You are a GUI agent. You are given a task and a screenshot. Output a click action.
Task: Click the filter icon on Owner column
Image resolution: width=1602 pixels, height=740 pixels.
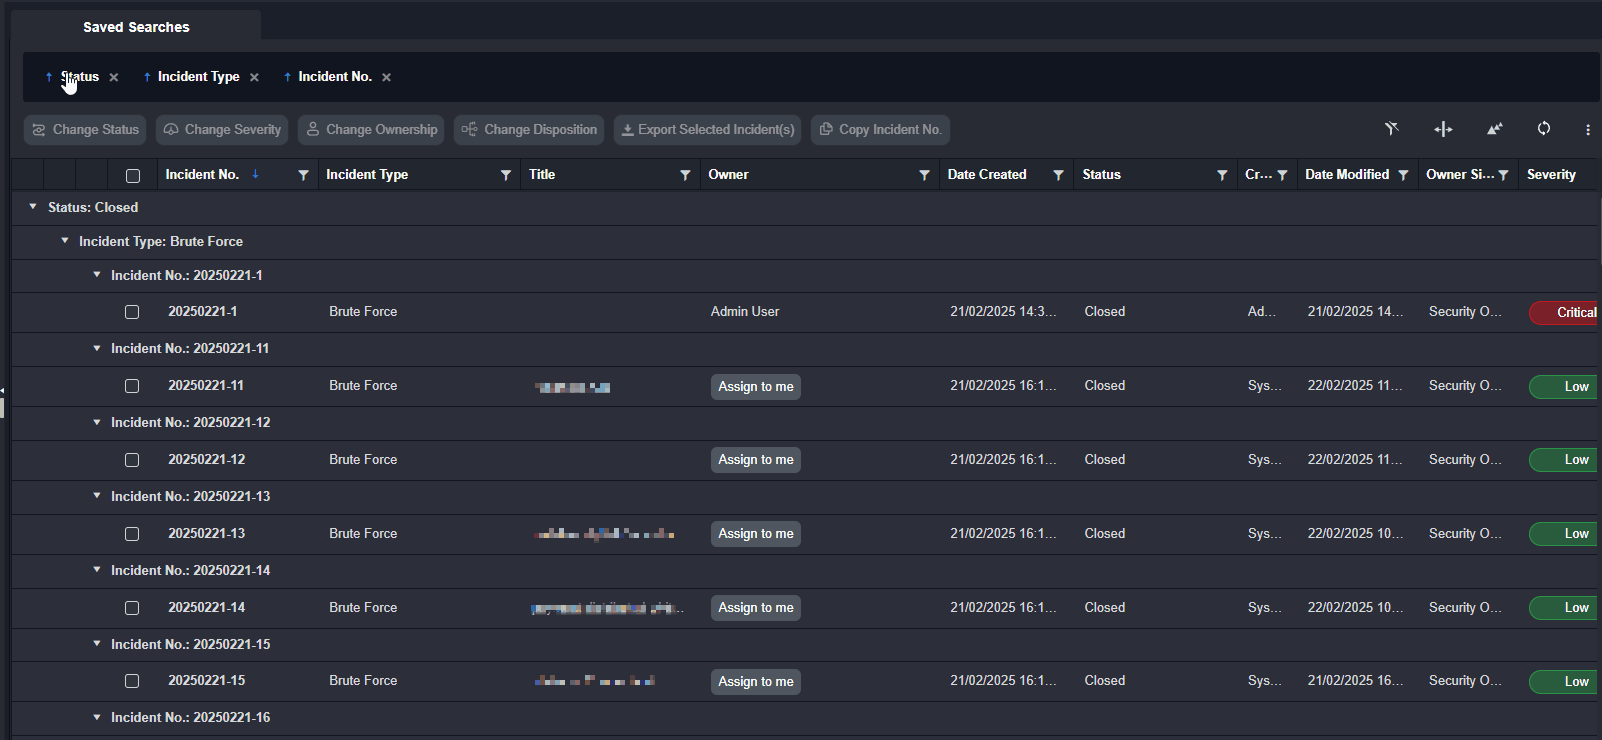[x=924, y=175]
